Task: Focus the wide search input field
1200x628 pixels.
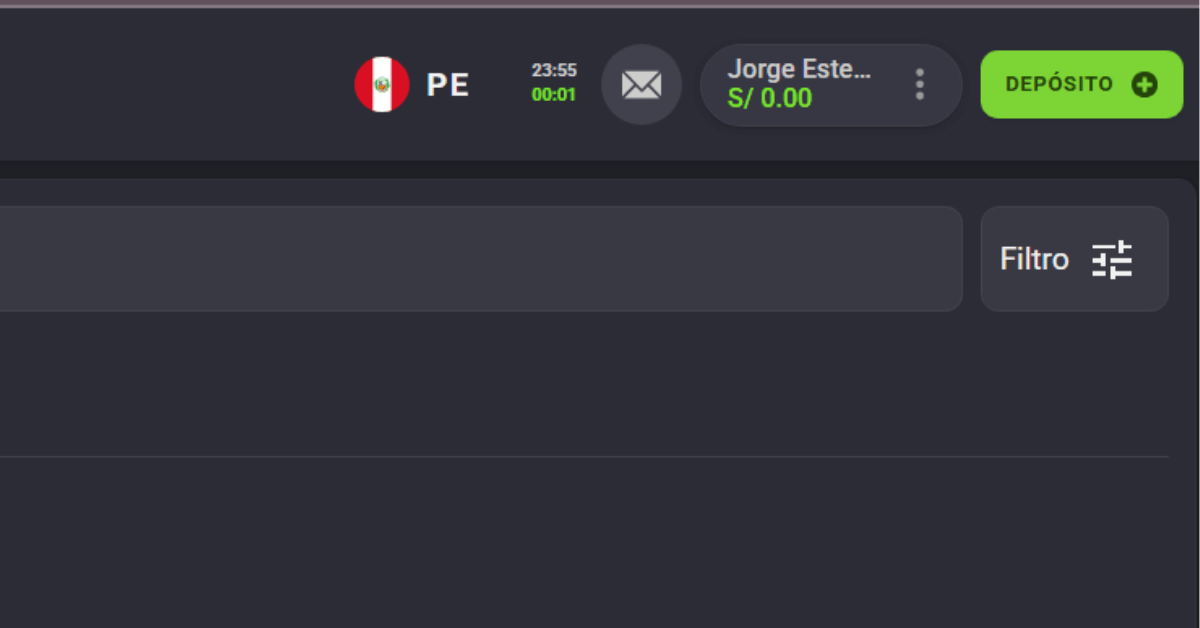Action: [480, 259]
